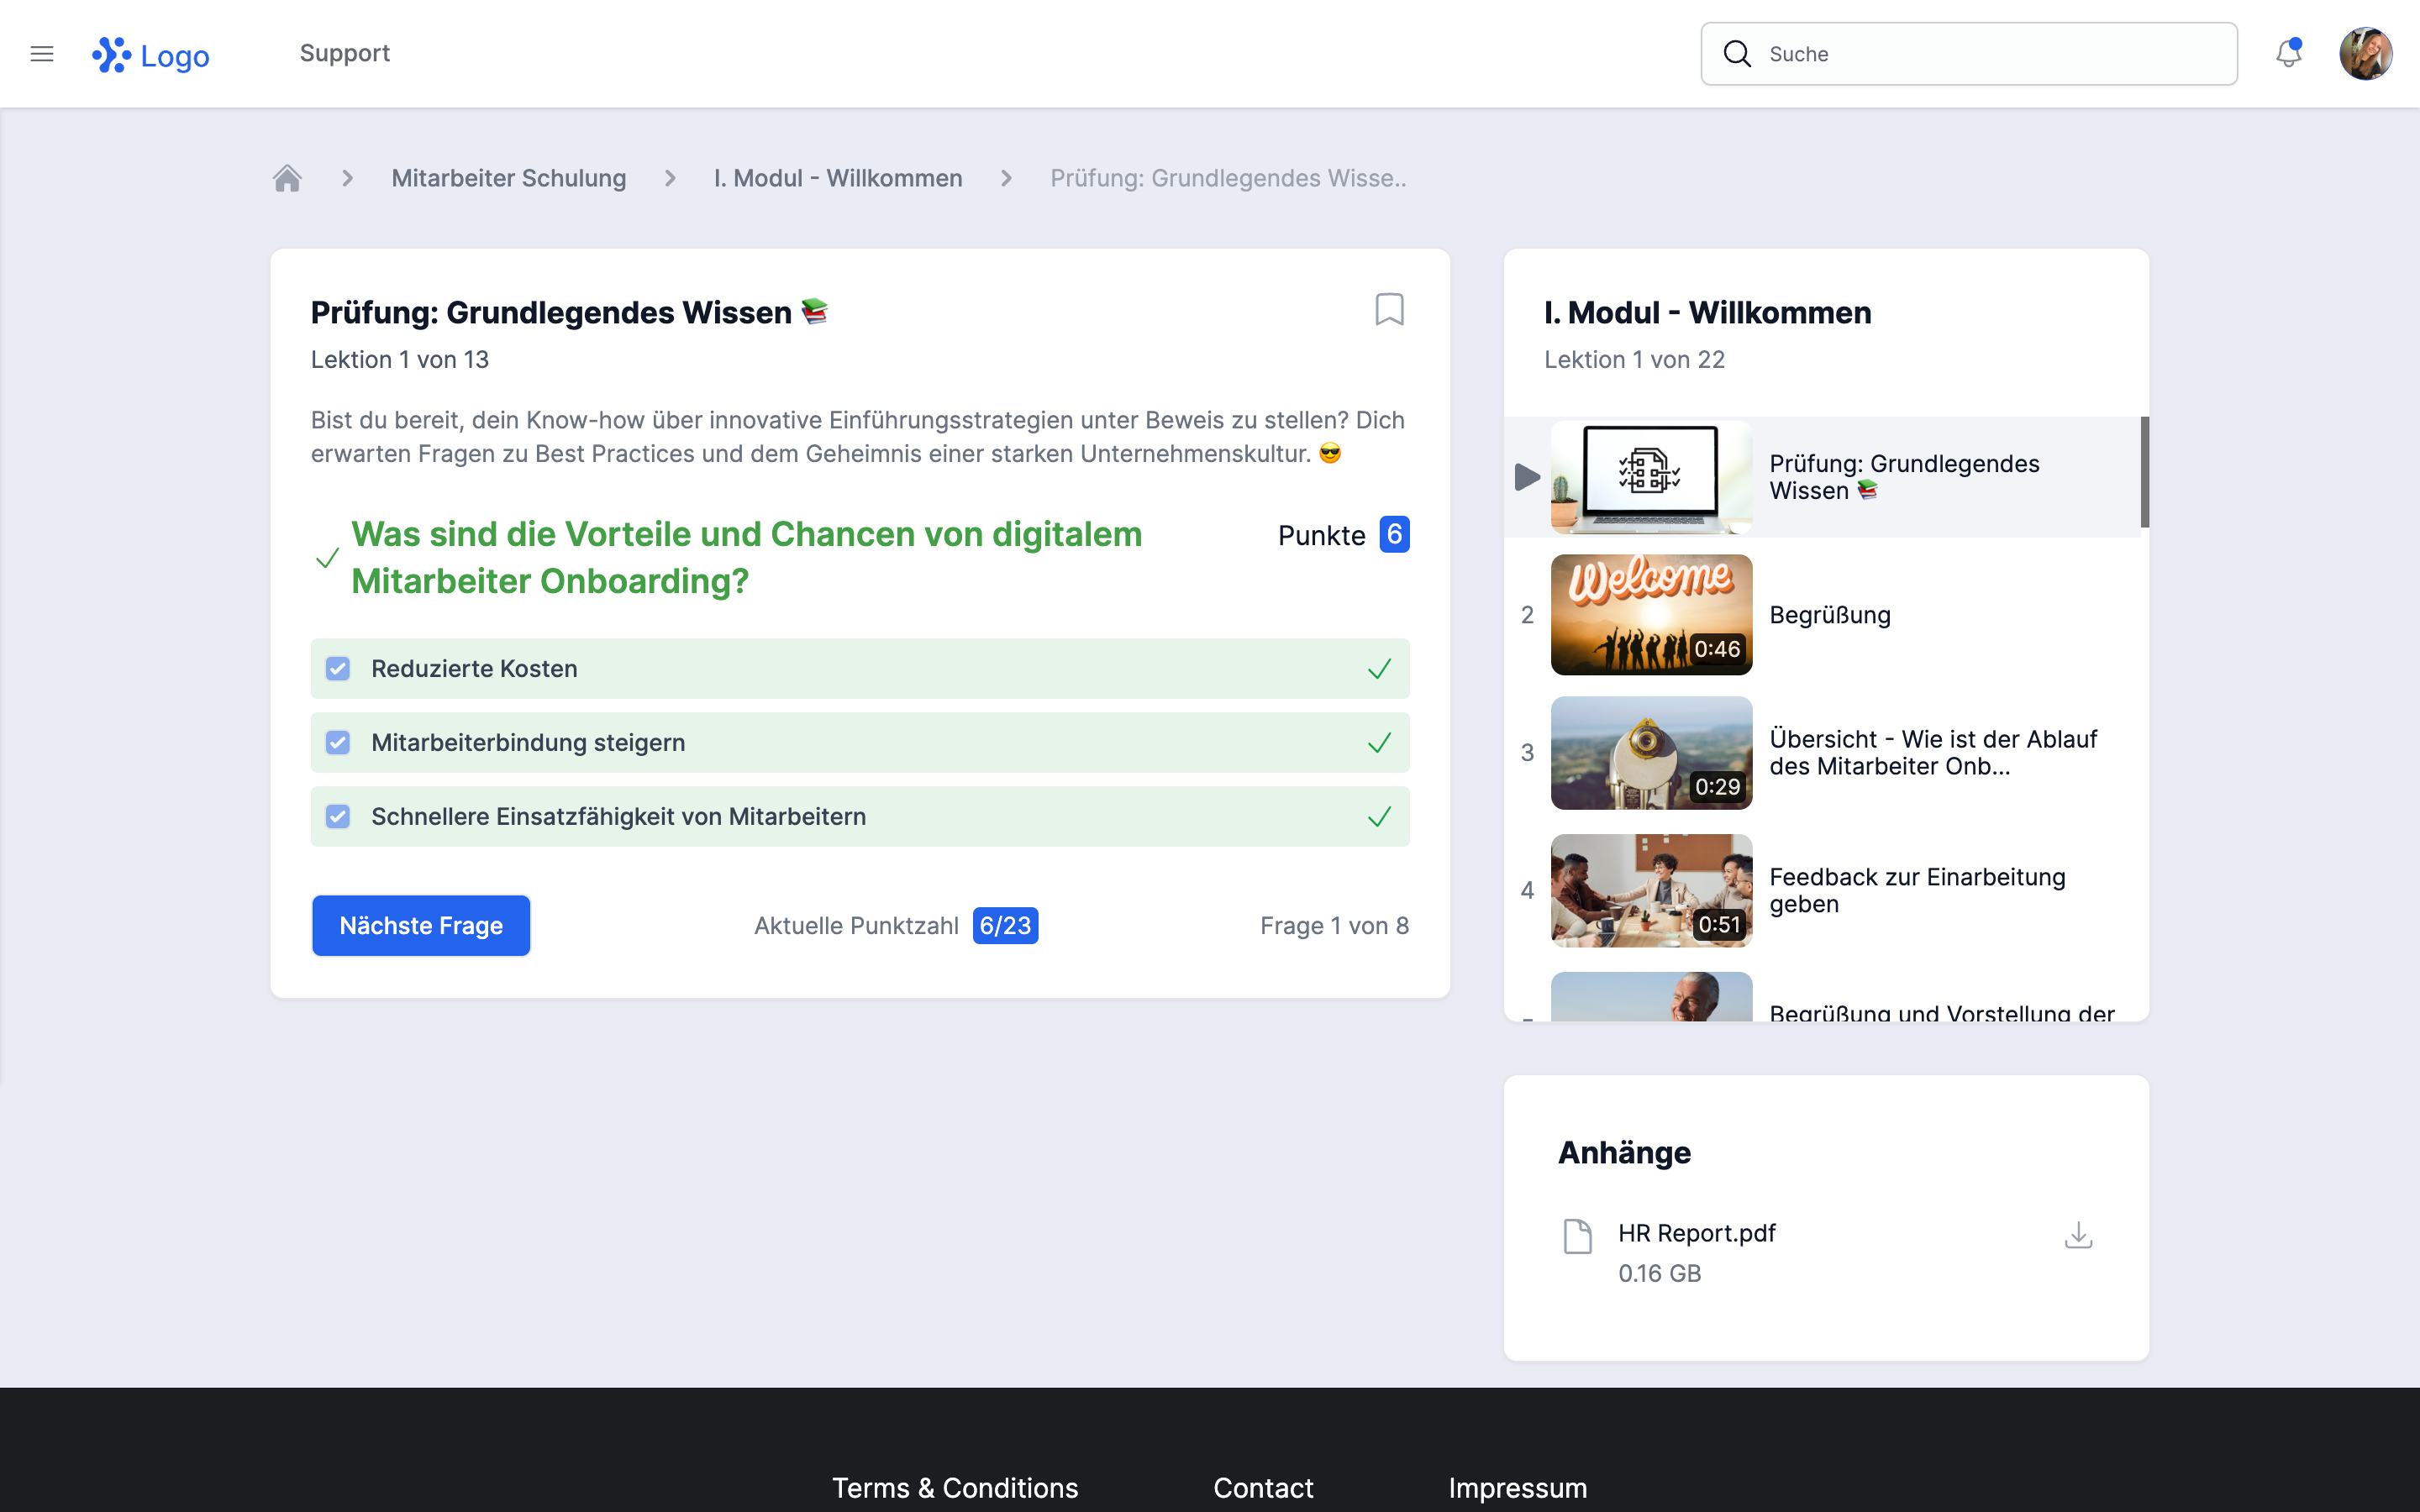The width and height of the screenshot is (2420, 1512).
Task: Download the HR Report.pdf attachment
Action: pos(2078,1235)
